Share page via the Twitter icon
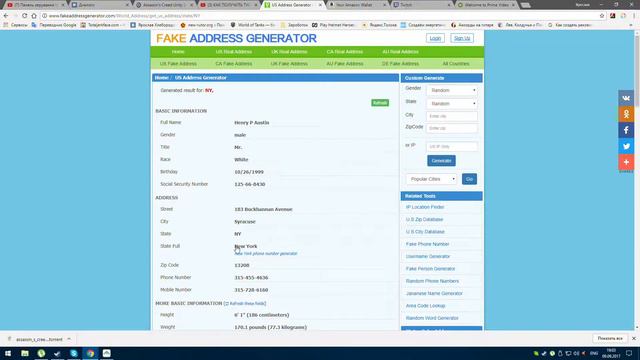 pos(626,146)
